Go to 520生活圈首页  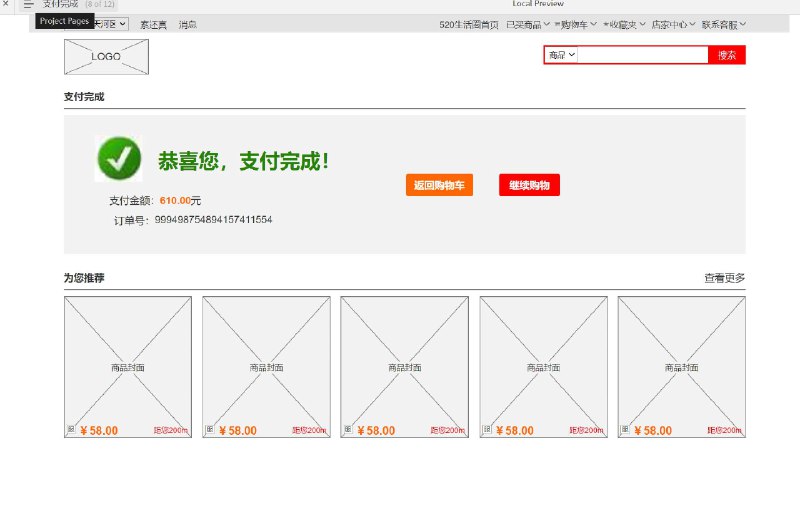click(x=468, y=24)
